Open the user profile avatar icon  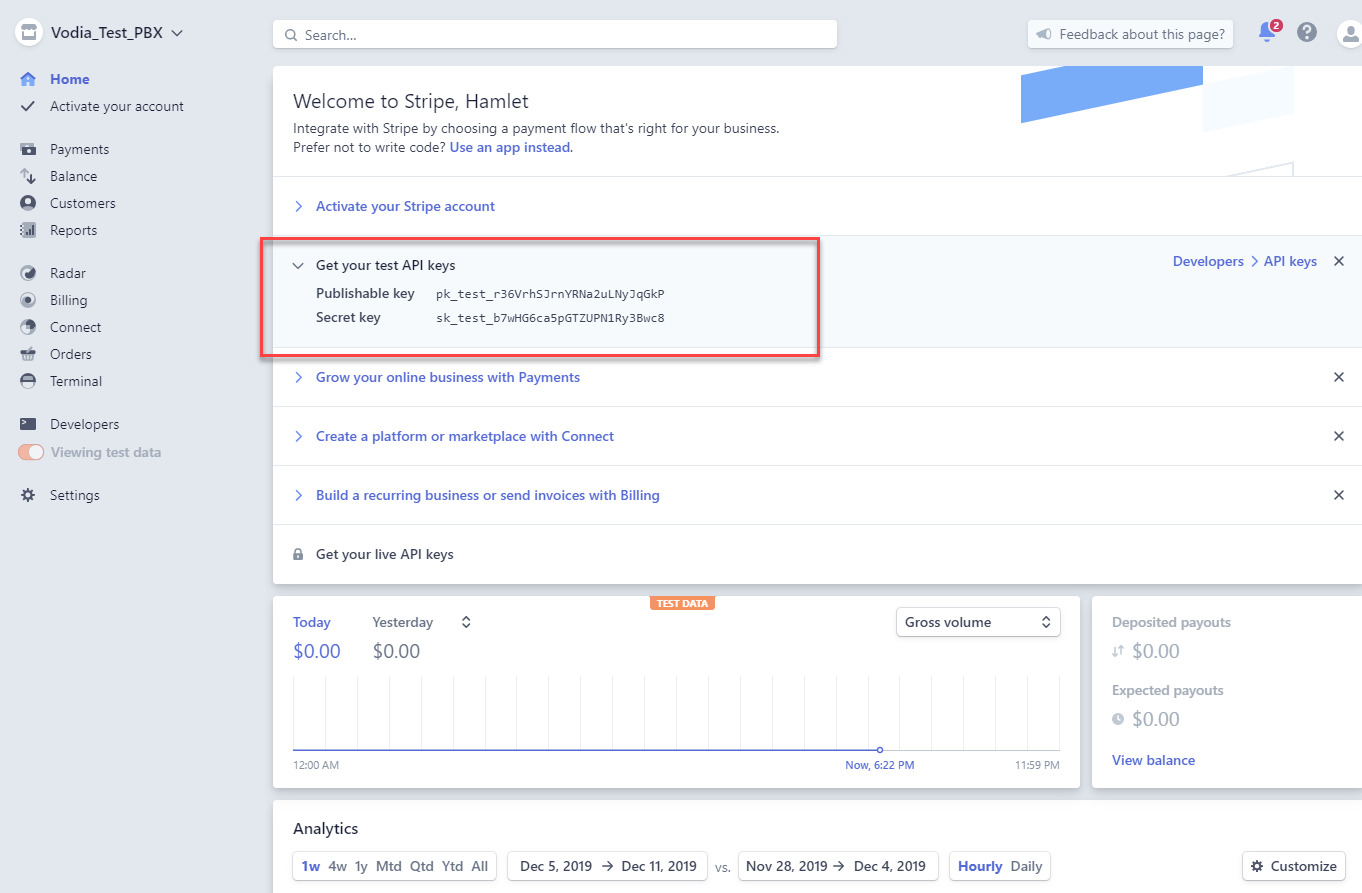pyautogui.click(x=1350, y=33)
